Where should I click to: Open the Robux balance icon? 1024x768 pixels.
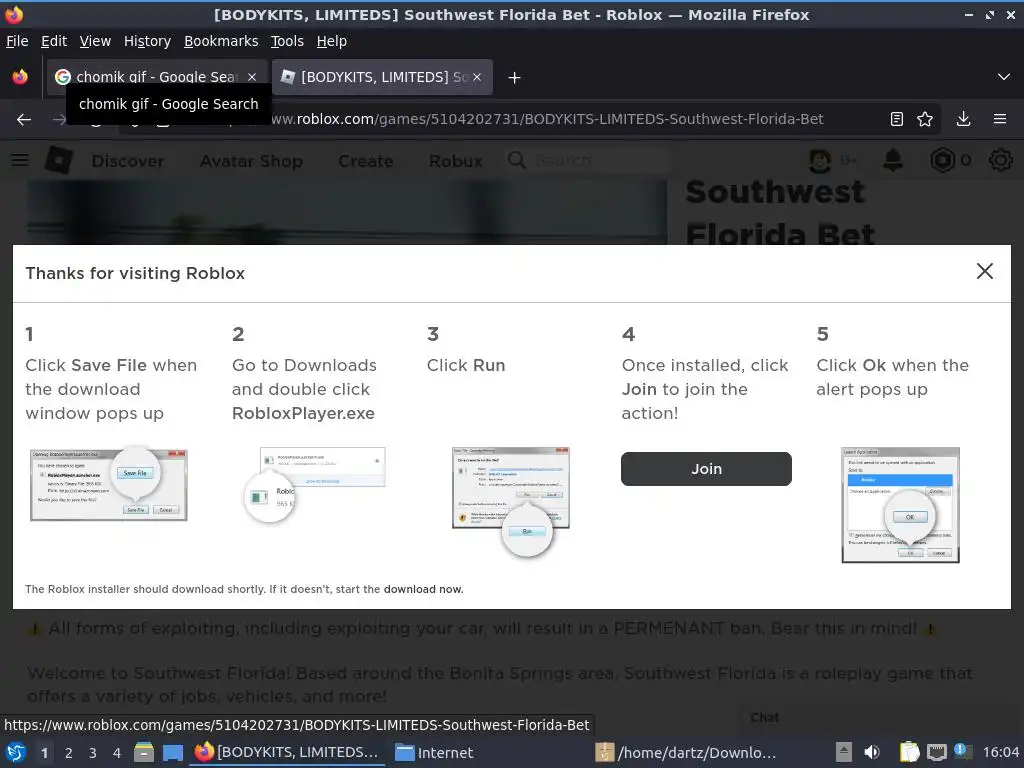(942, 160)
